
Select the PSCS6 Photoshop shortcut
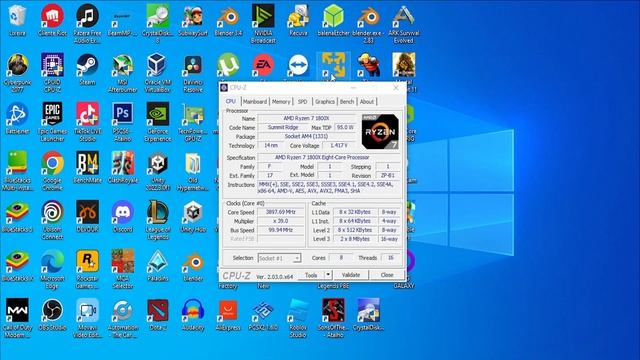click(x=122, y=122)
